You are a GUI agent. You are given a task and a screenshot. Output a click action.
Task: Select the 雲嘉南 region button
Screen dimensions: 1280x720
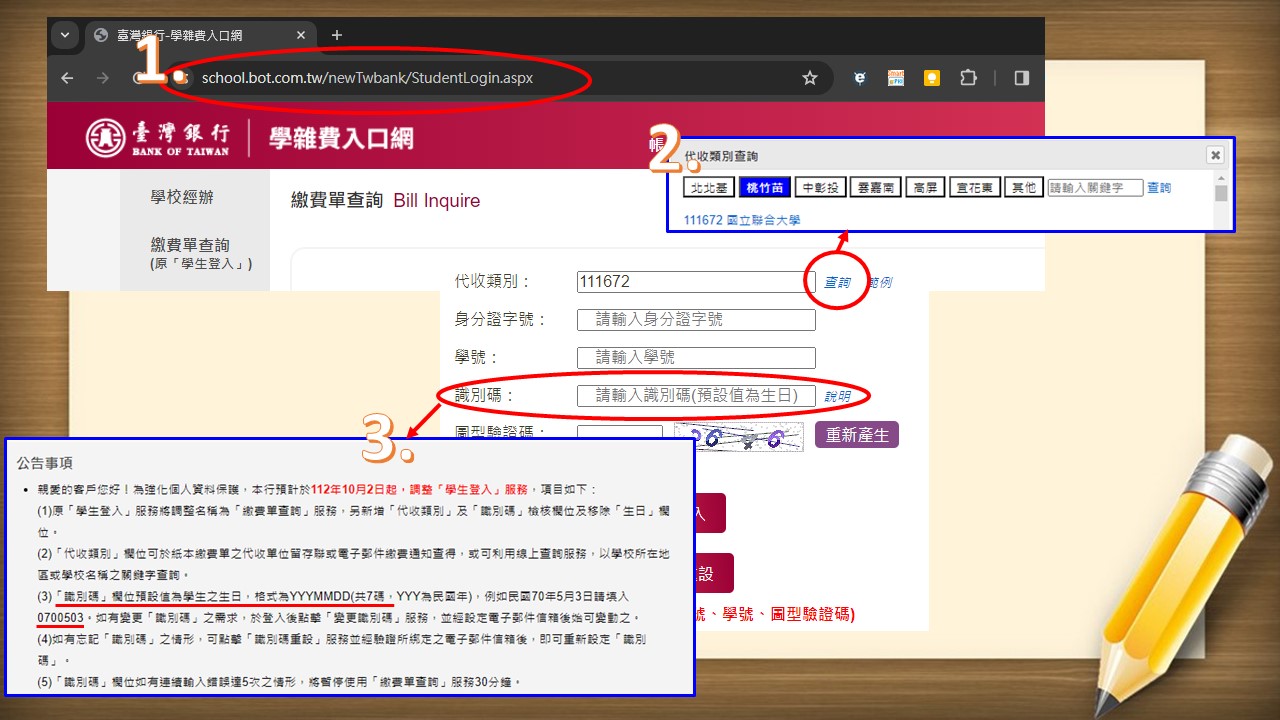875,187
